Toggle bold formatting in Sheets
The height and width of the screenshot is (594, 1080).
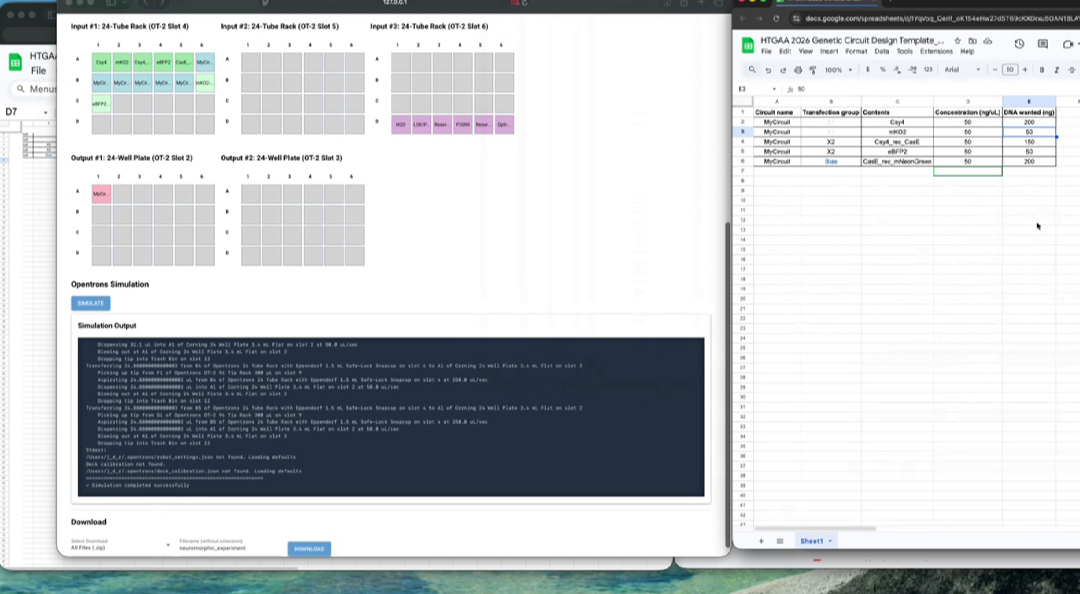[1041, 70]
